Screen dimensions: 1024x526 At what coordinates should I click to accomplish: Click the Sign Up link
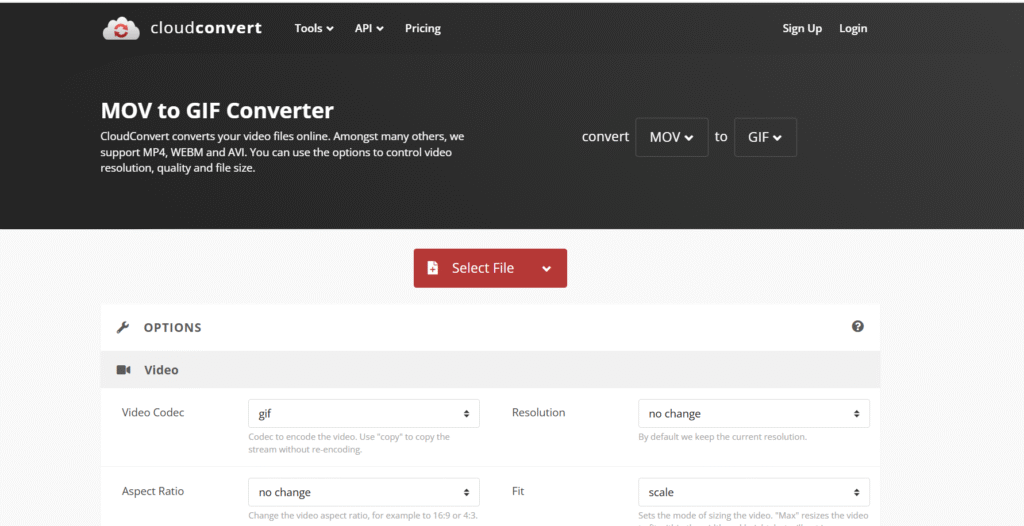802,28
